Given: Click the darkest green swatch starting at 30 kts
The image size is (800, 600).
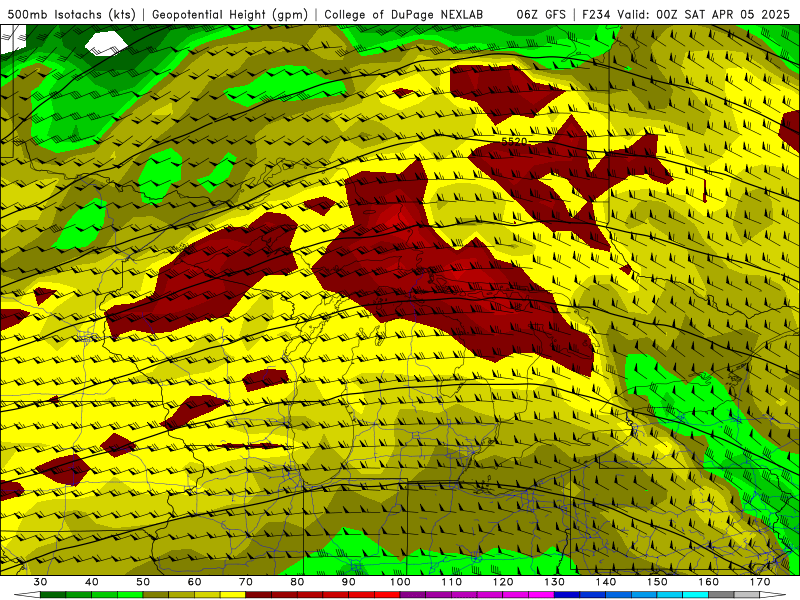Looking at the screenshot, I should point(53,595).
